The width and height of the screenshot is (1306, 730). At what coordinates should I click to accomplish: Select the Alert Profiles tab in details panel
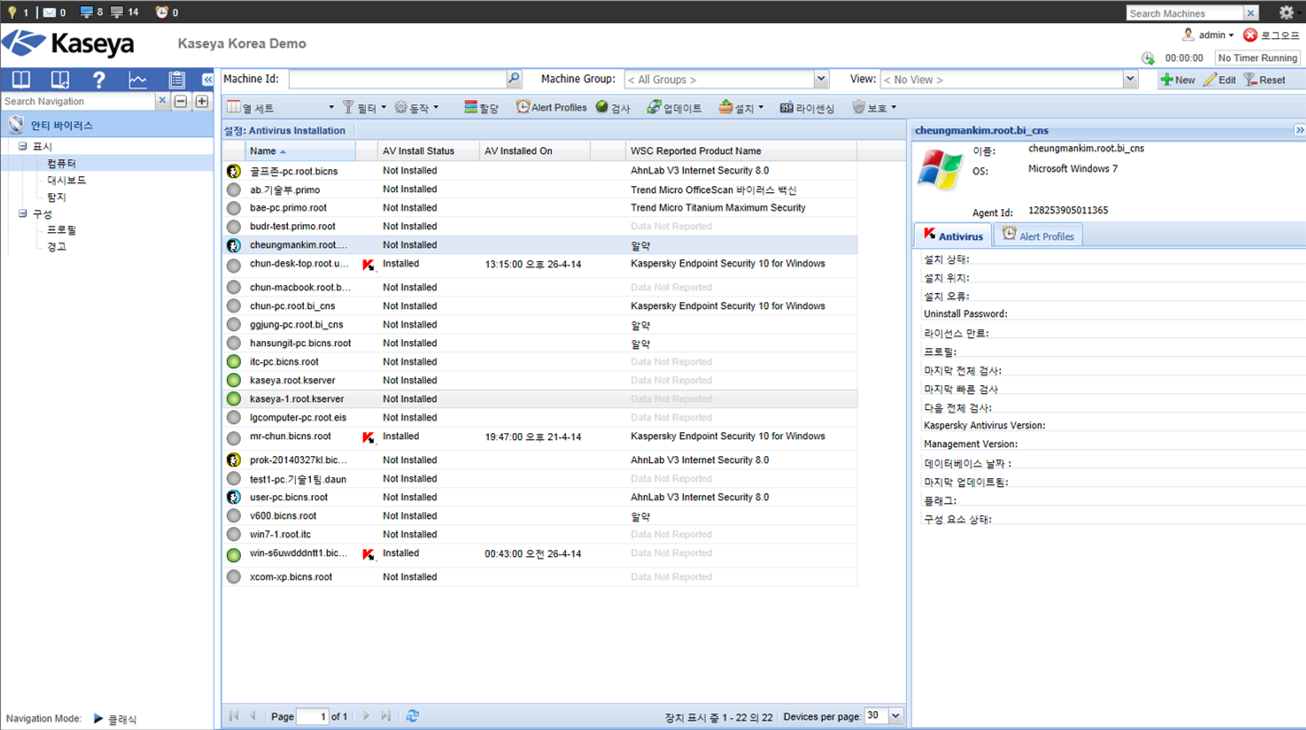1038,235
